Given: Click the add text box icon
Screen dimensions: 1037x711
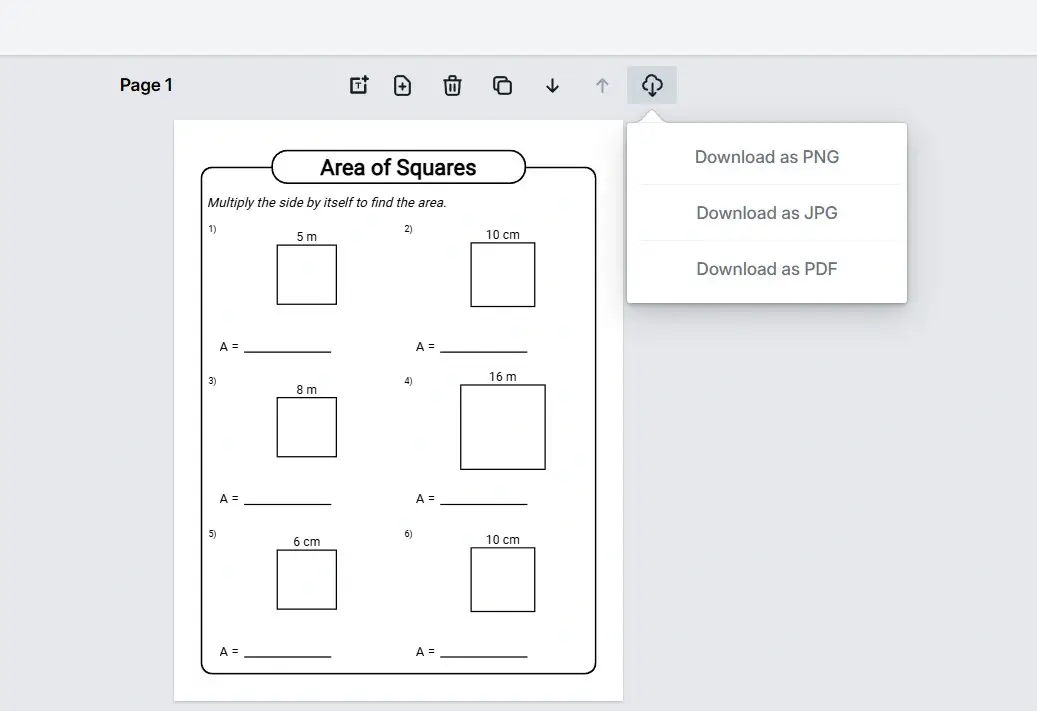Looking at the screenshot, I should pos(359,85).
